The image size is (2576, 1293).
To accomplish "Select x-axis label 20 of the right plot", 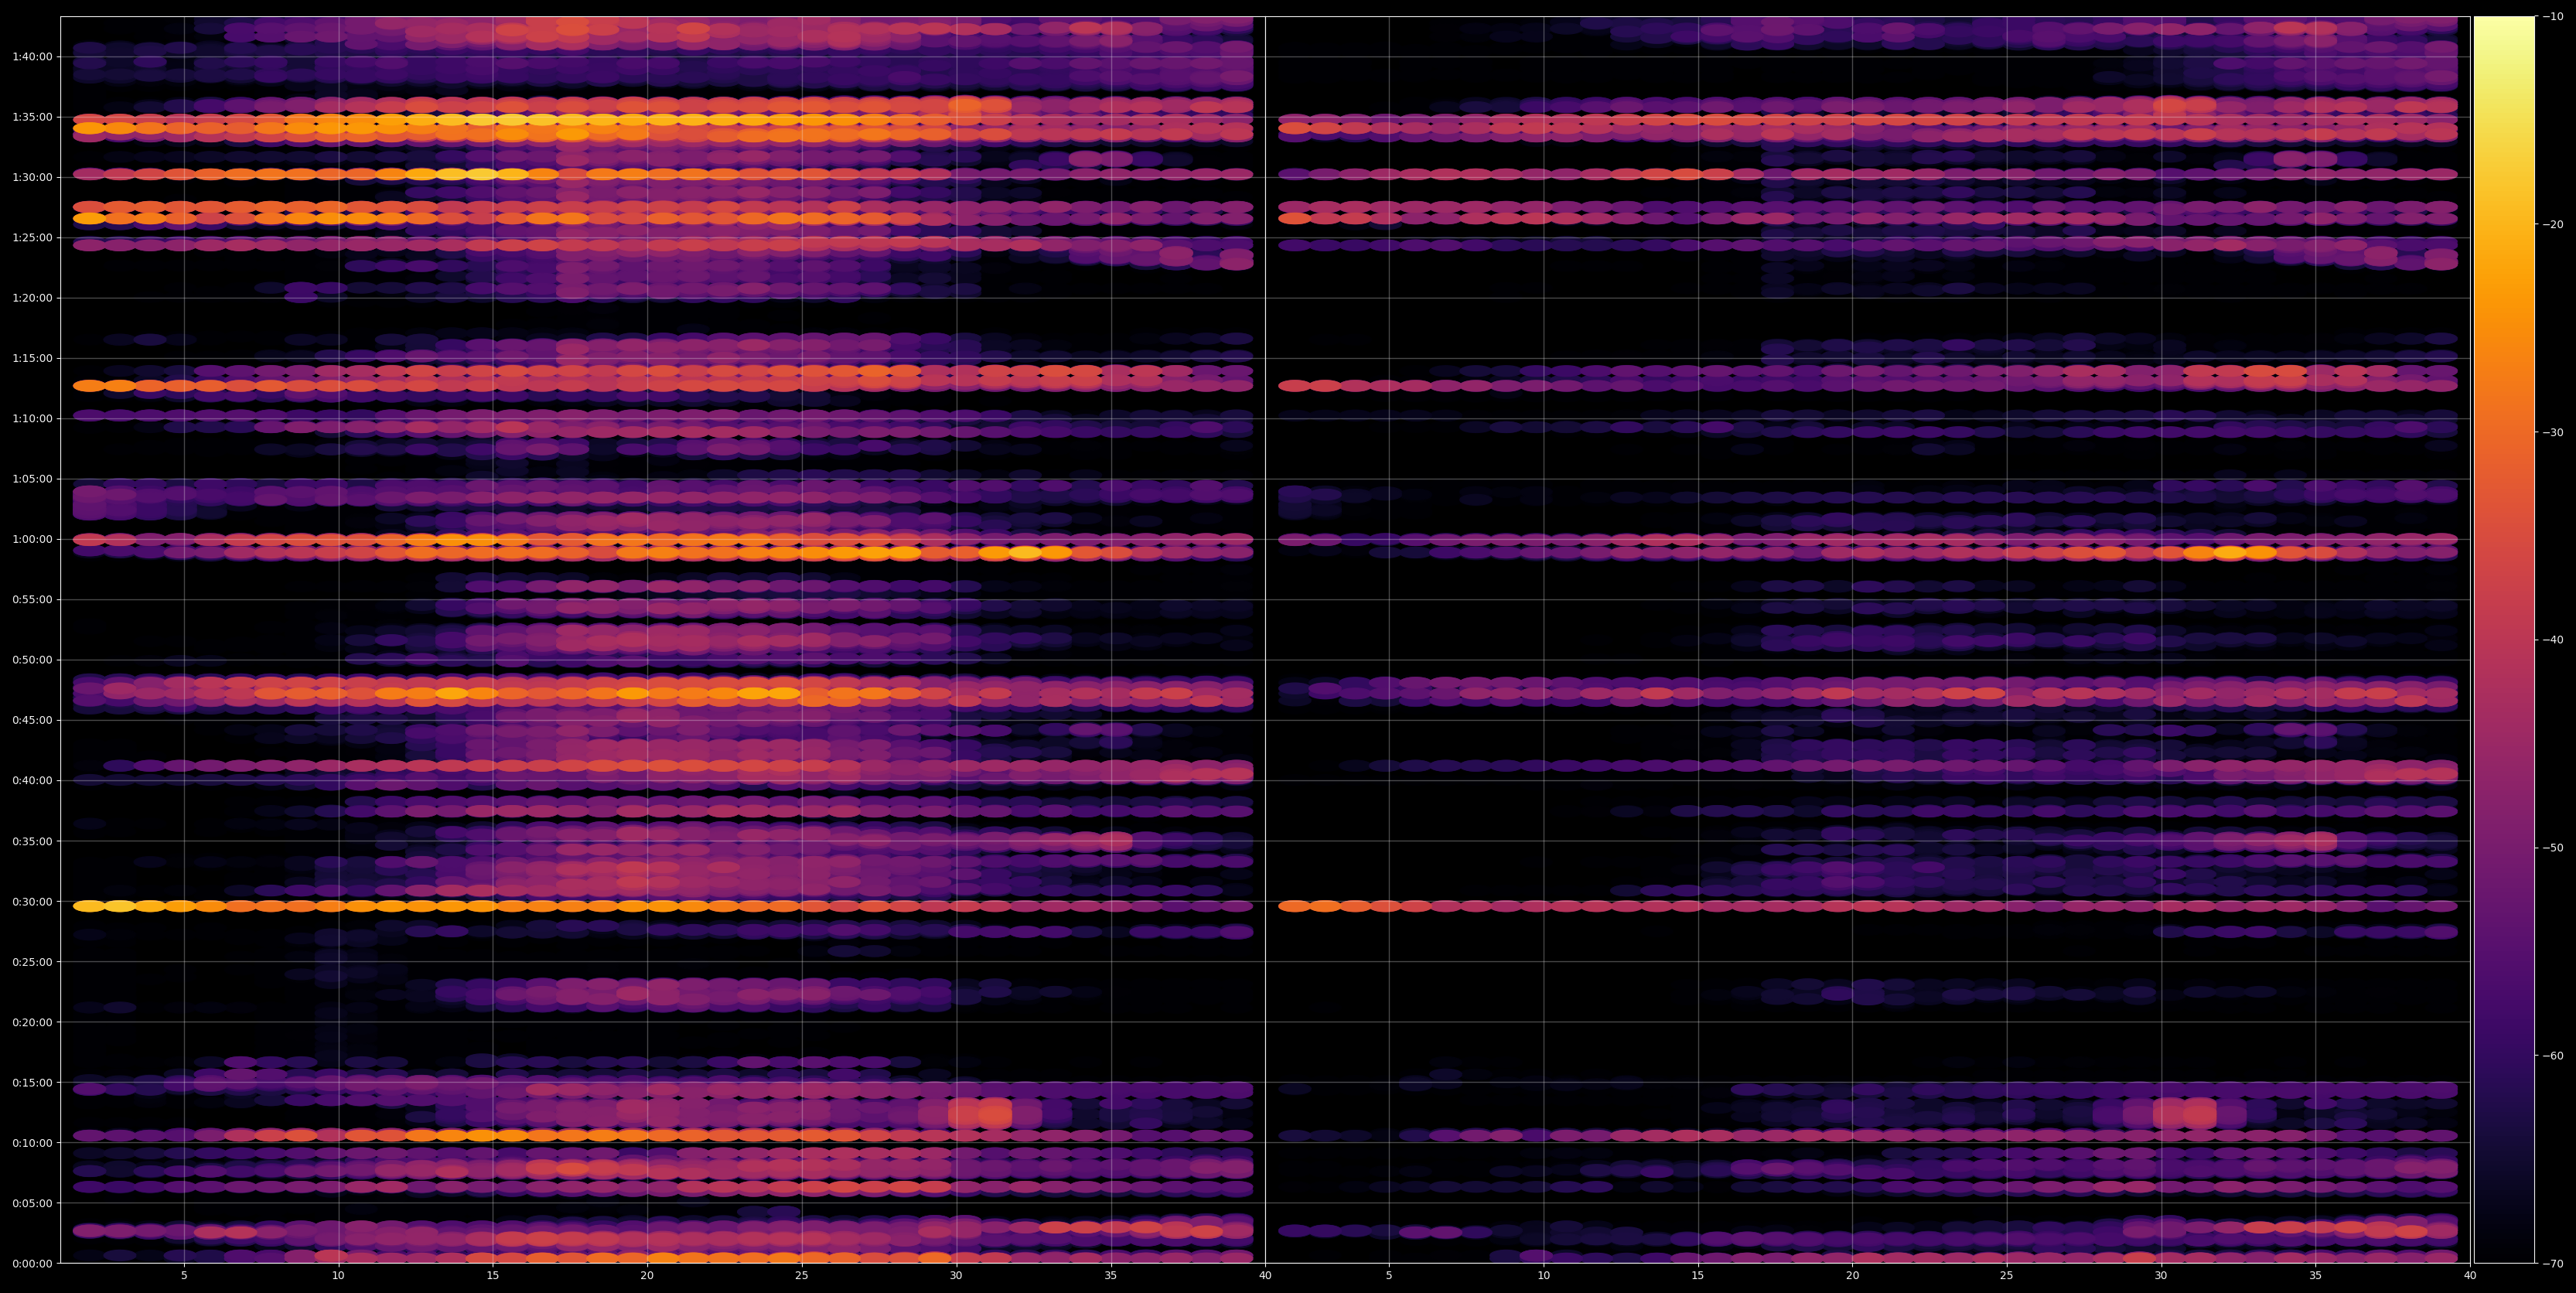I will tap(1852, 1276).
